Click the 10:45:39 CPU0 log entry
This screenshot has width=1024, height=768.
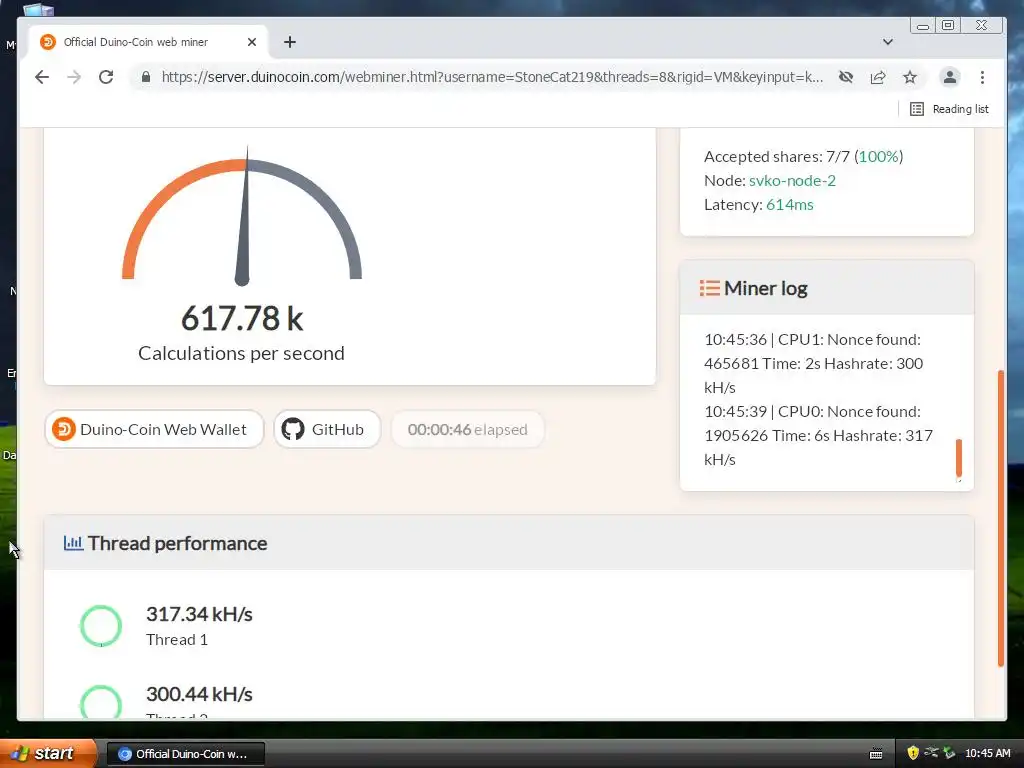[818, 435]
